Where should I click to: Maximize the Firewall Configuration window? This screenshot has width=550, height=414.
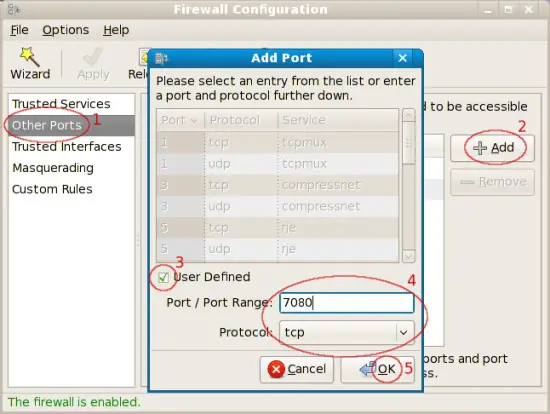click(508, 9)
